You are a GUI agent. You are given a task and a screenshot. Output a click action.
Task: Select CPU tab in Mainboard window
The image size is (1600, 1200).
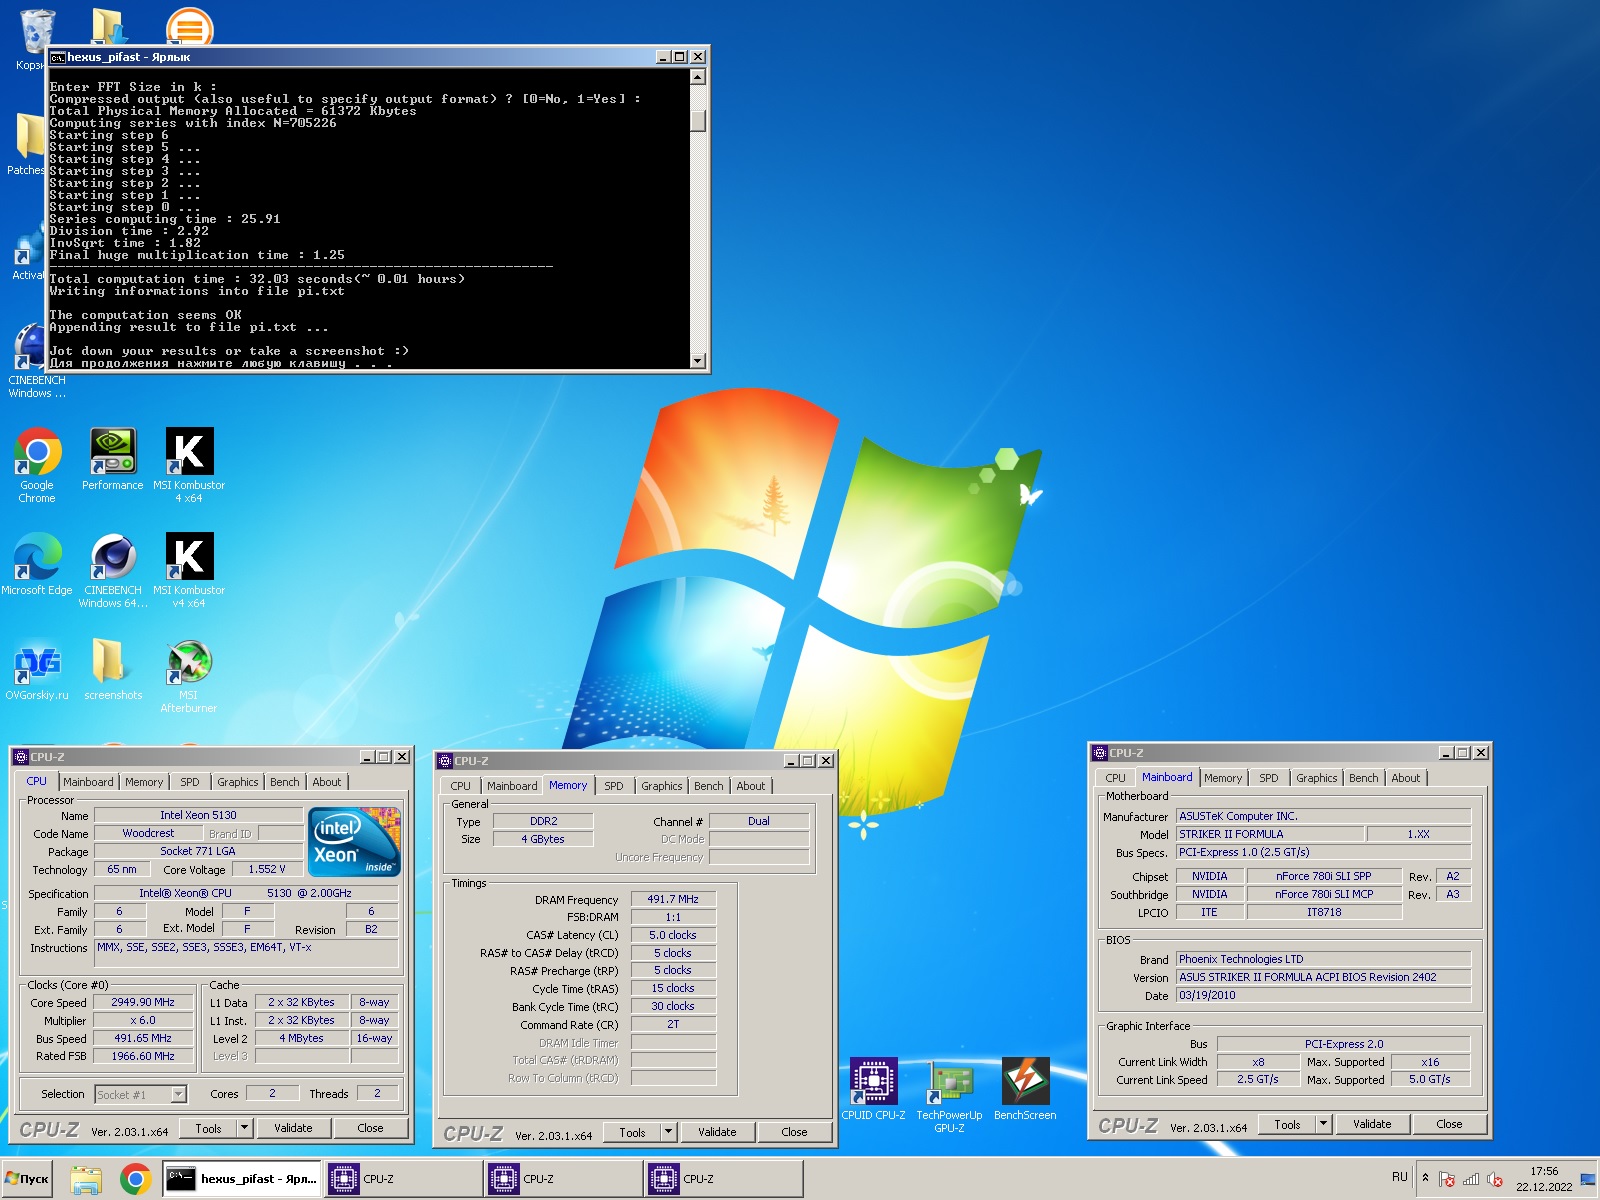point(1115,778)
